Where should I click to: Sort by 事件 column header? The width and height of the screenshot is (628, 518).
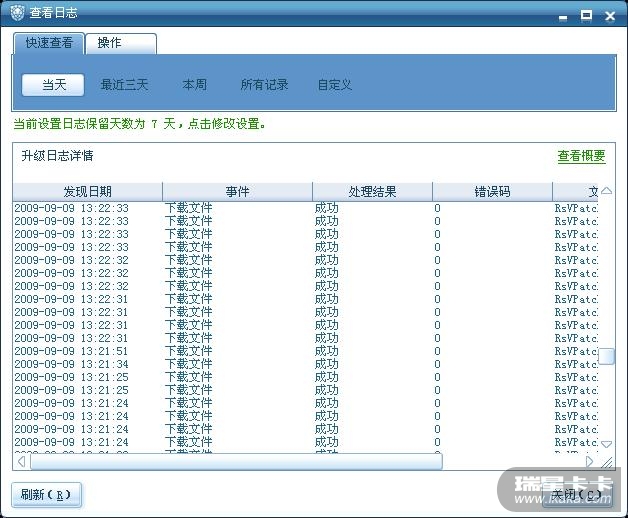tap(237, 191)
